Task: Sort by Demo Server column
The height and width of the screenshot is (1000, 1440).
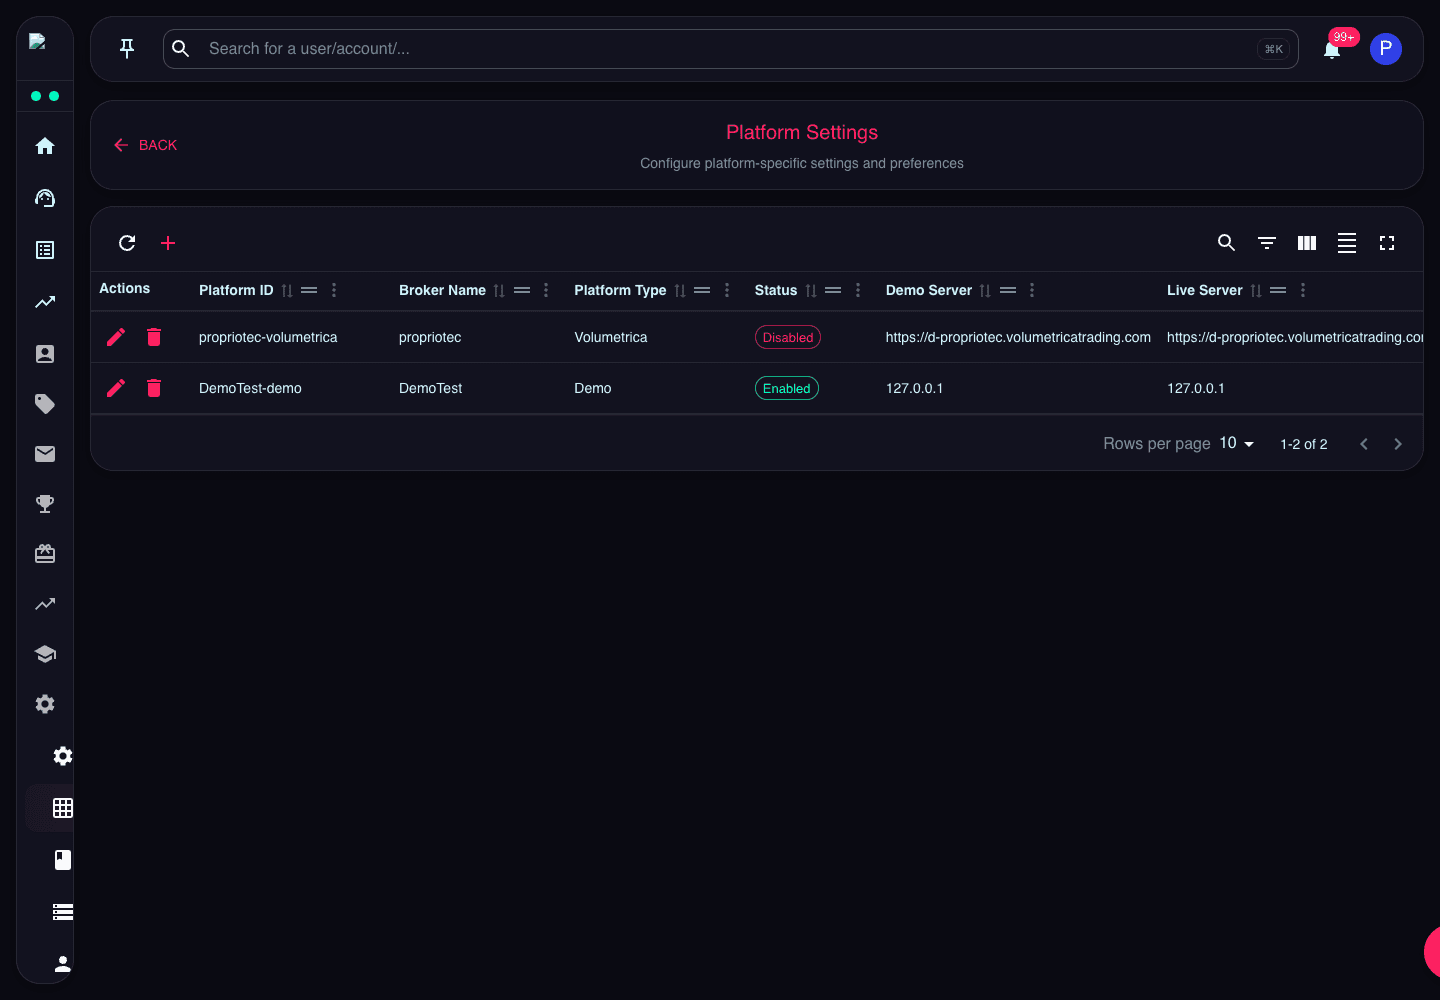Action: point(985,290)
